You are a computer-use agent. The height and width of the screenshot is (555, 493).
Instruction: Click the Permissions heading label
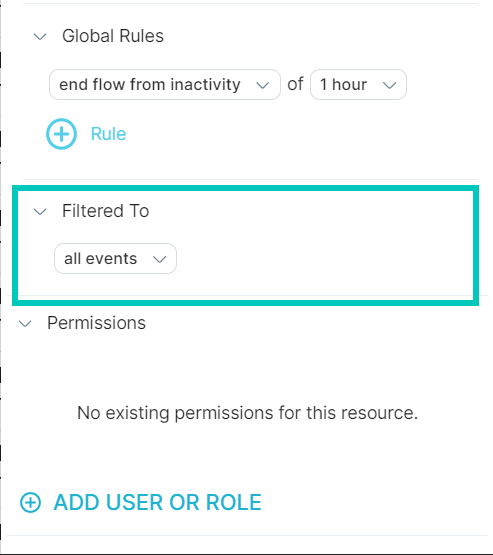click(x=96, y=323)
